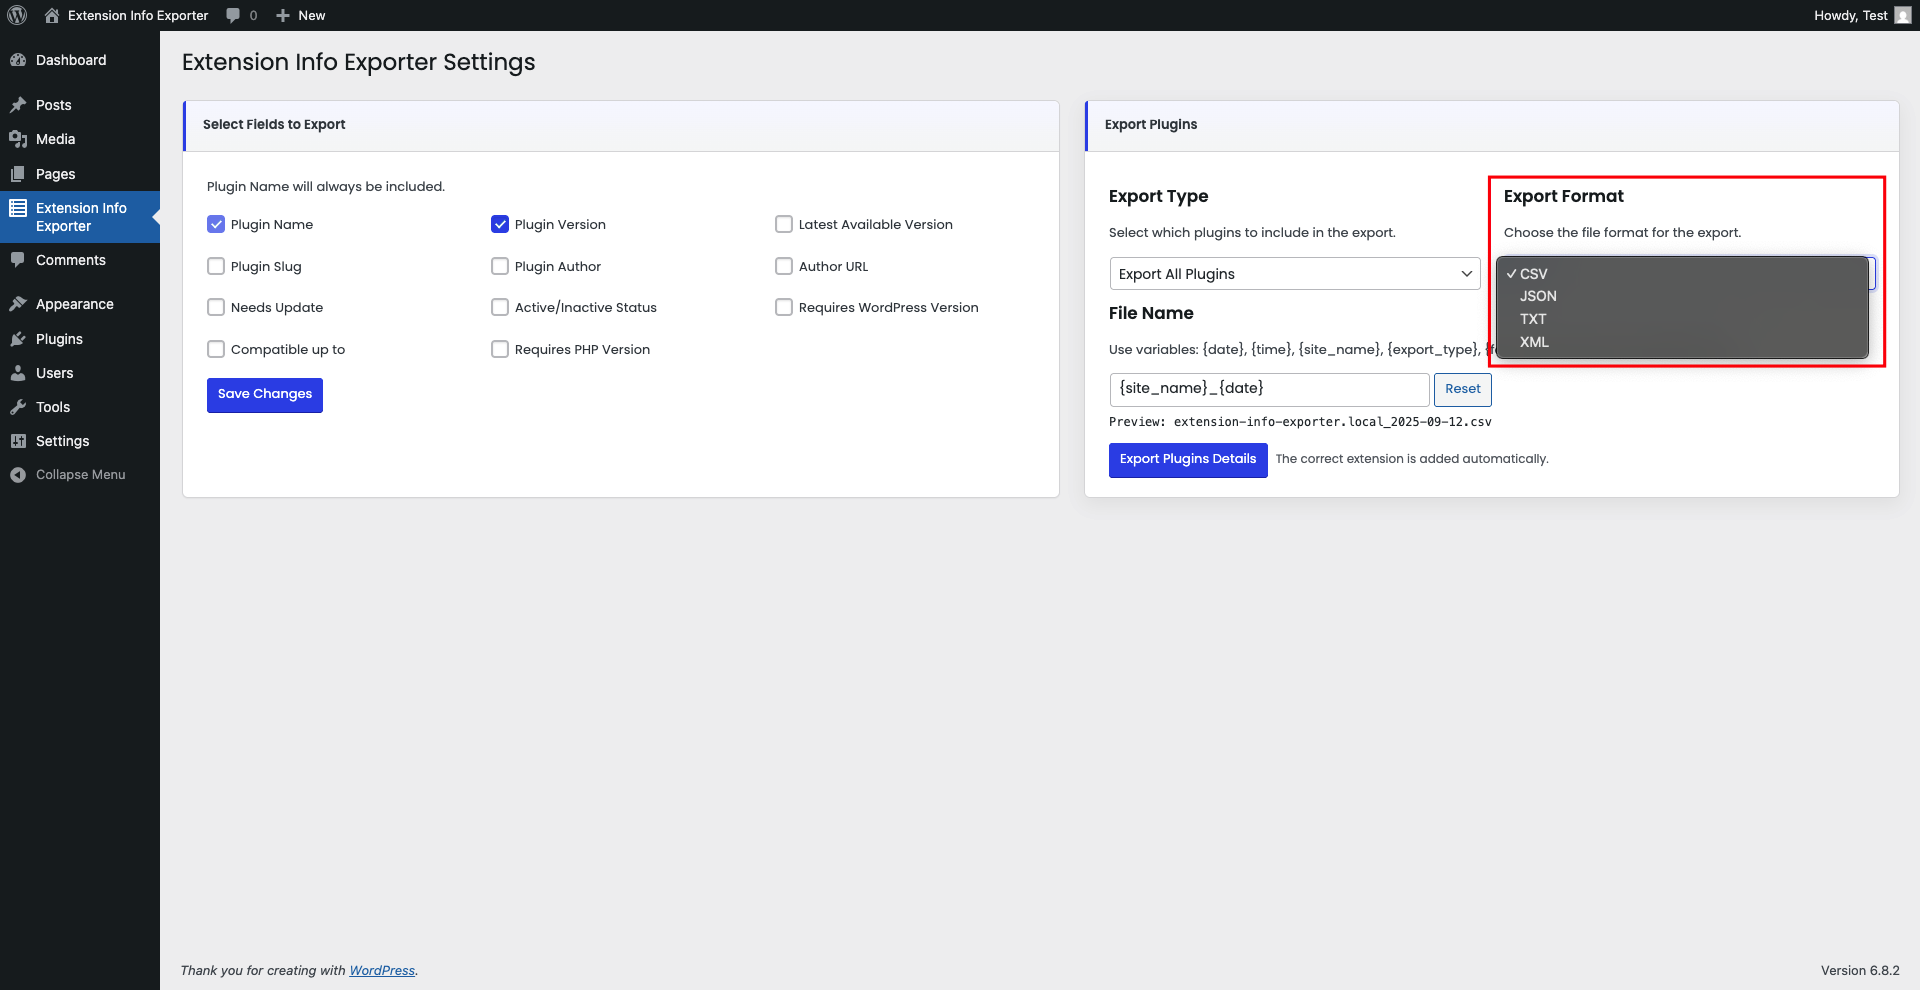Follow the WordPress footer link
The height and width of the screenshot is (990, 1920).
(x=382, y=970)
